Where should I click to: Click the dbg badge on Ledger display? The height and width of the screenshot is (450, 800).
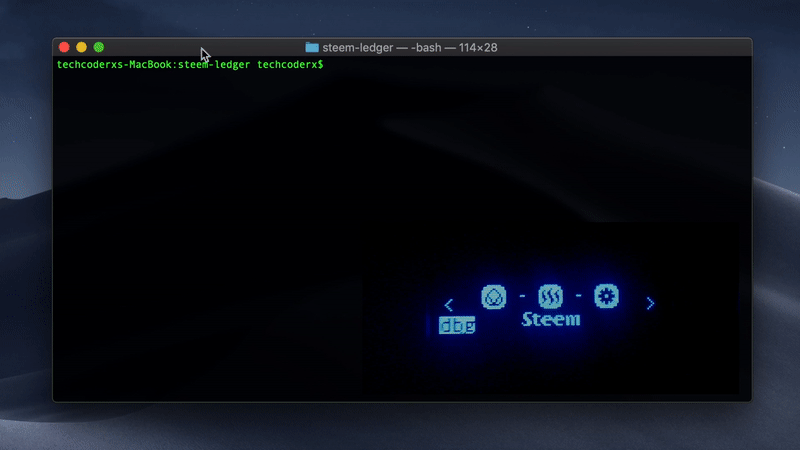pos(457,326)
